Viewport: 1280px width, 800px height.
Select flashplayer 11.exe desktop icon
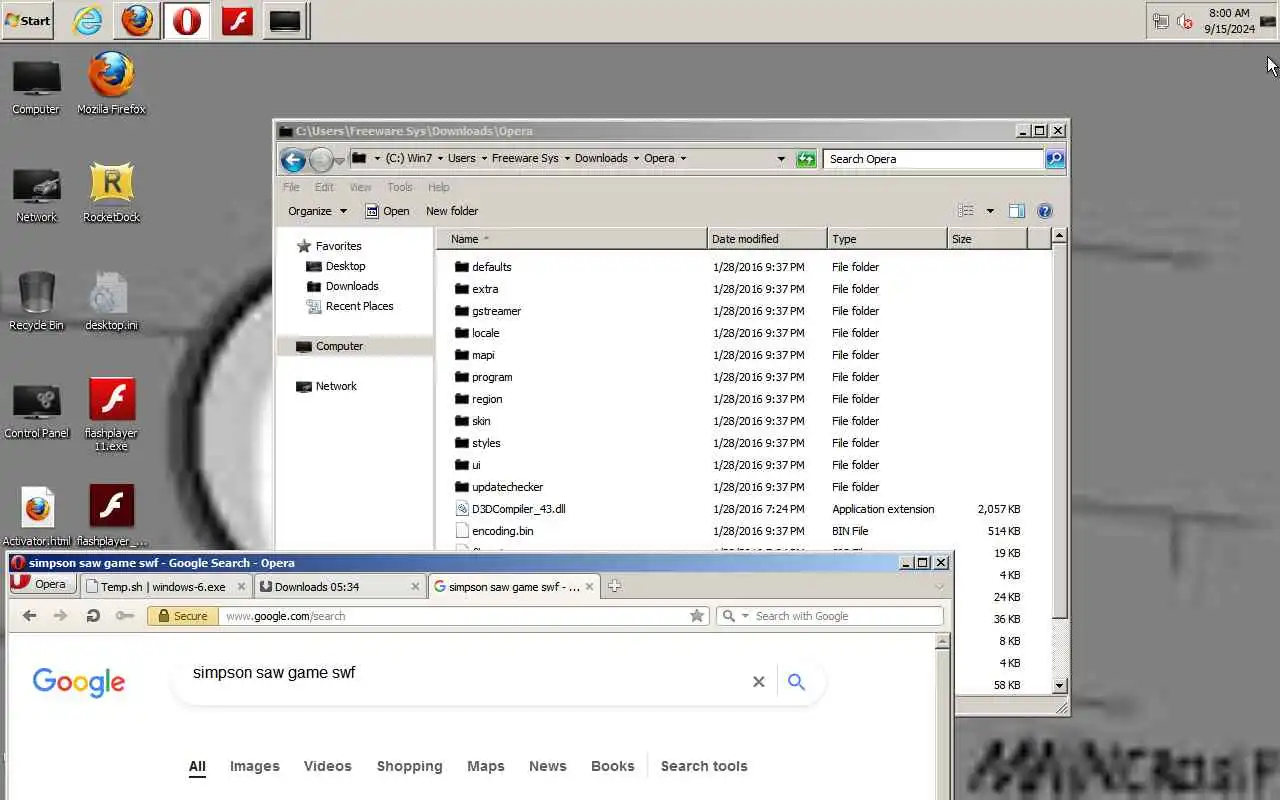tap(111, 414)
